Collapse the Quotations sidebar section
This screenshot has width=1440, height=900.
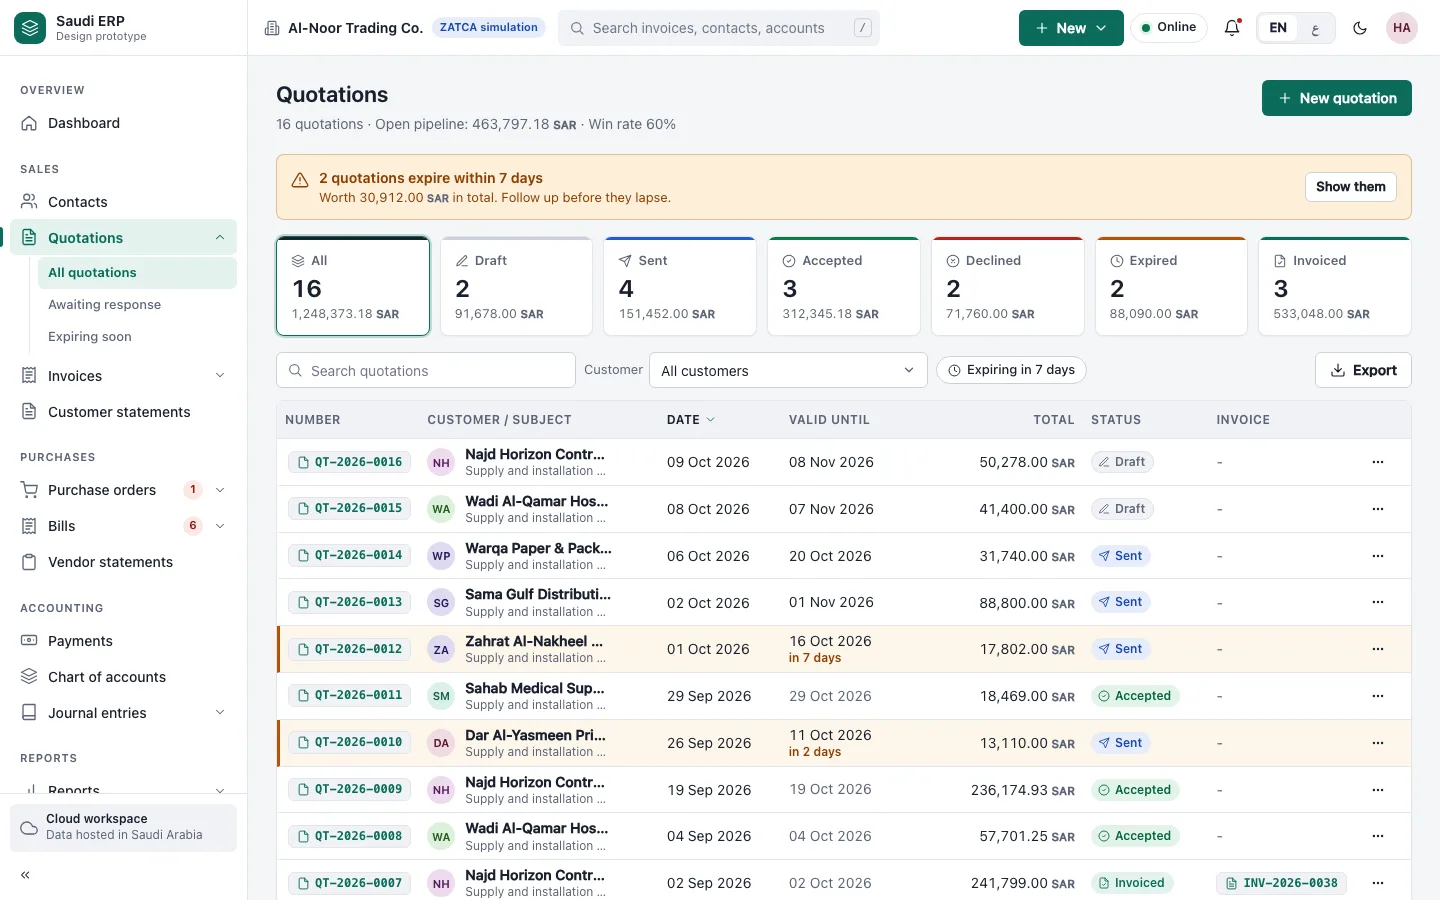coord(220,238)
